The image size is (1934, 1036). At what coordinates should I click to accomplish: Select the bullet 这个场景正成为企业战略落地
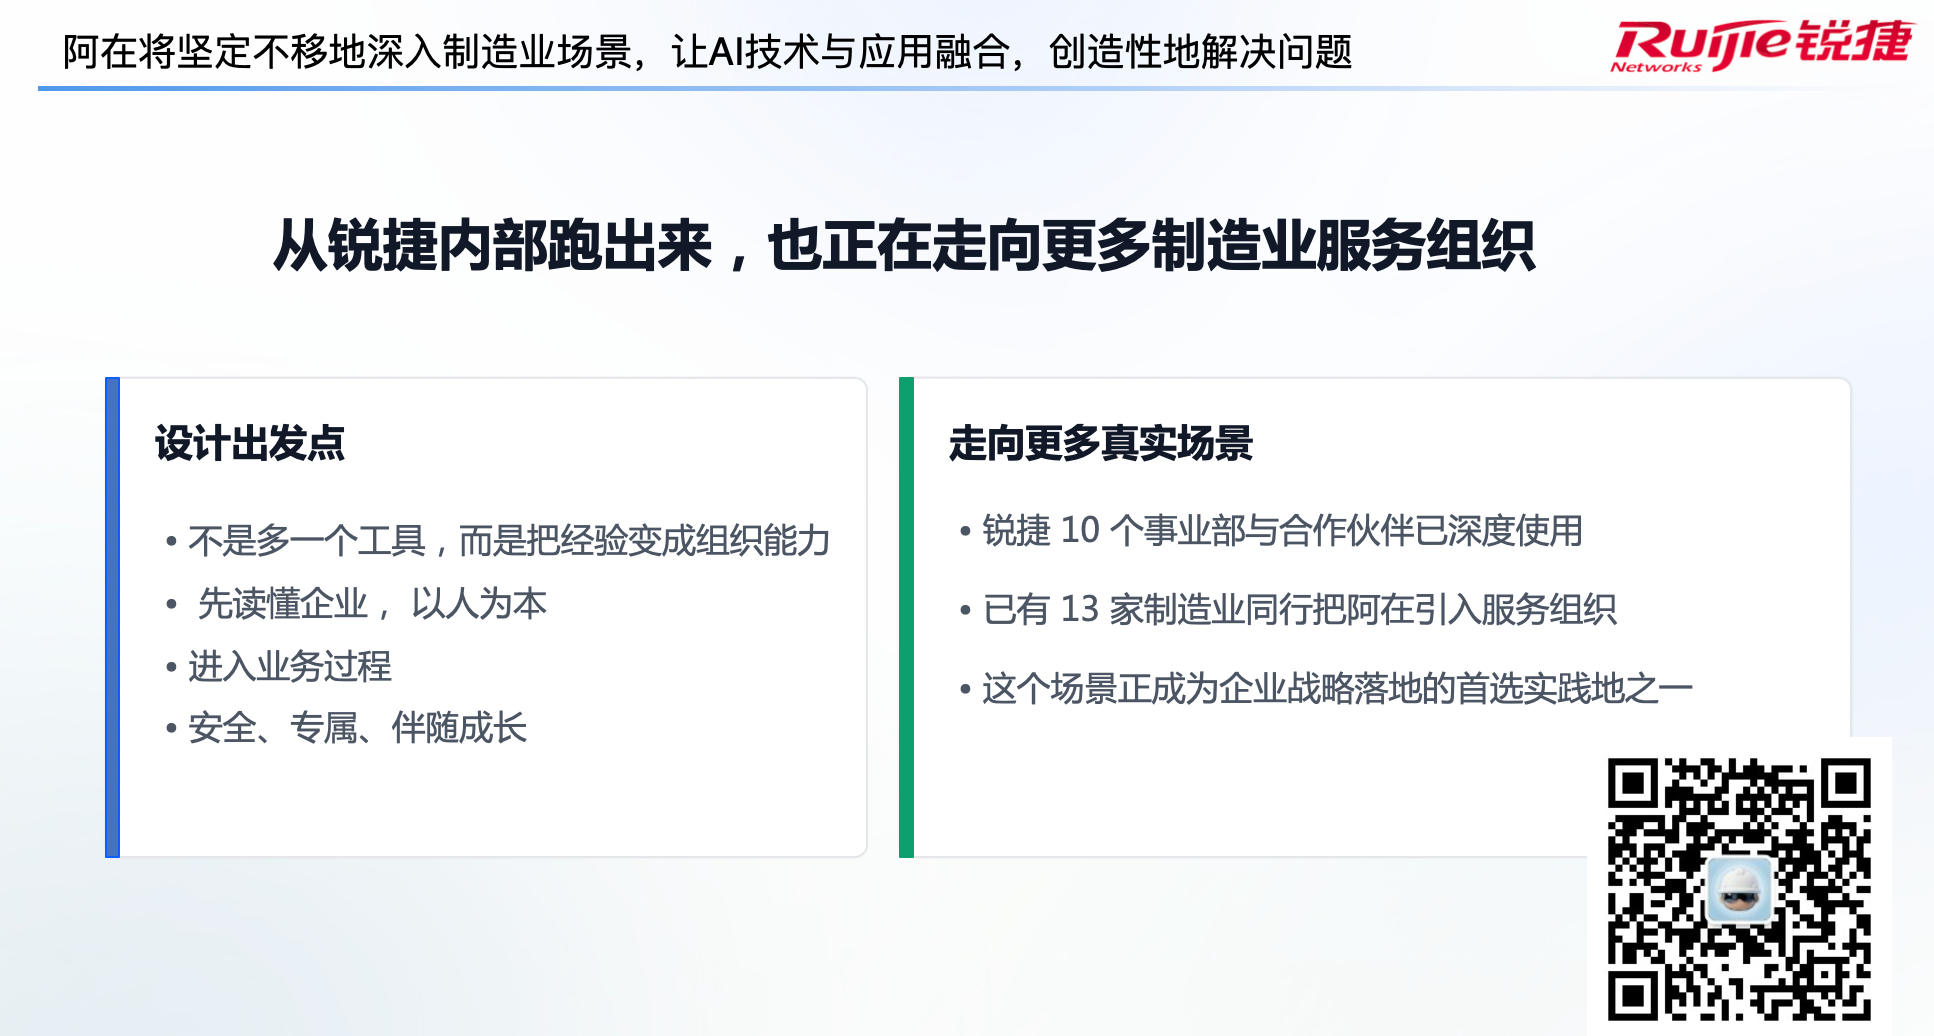click(x=1336, y=688)
